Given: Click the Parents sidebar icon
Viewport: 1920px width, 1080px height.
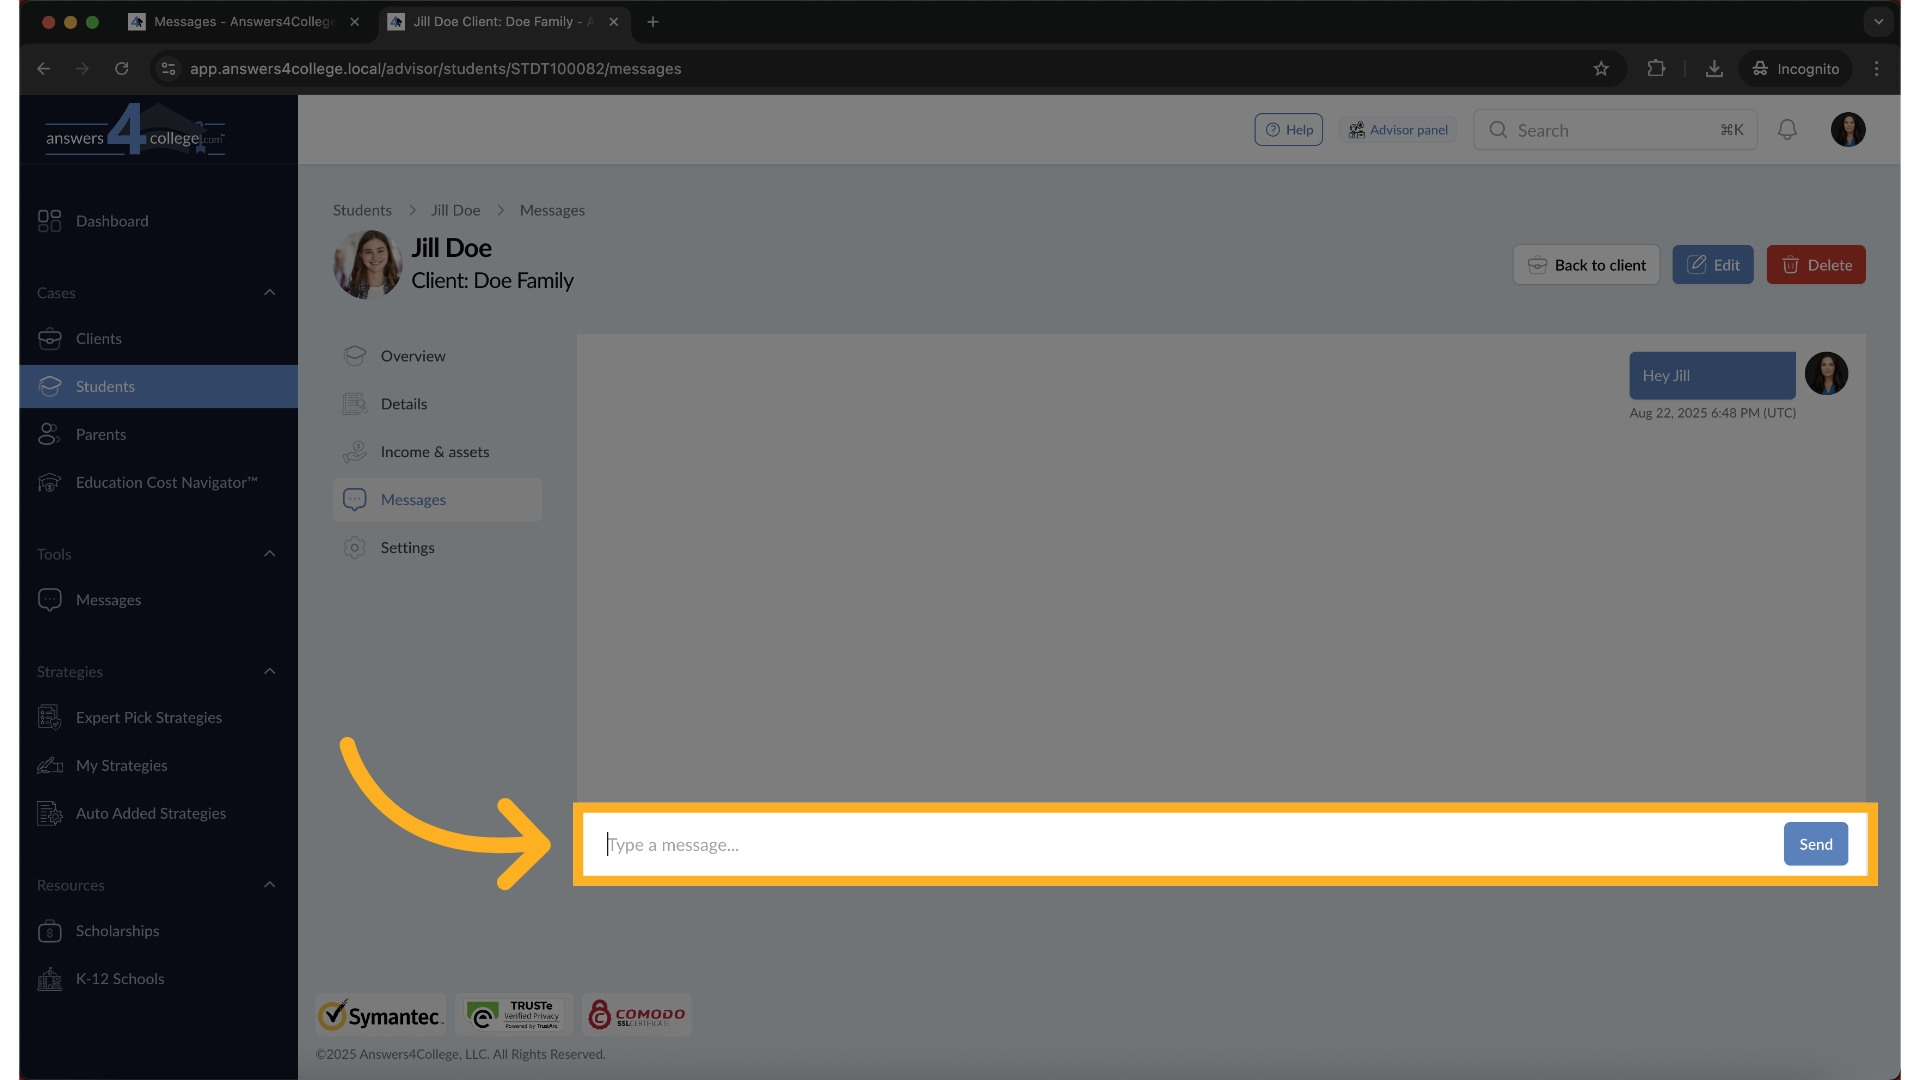Looking at the screenshot, I should (49, 434).
